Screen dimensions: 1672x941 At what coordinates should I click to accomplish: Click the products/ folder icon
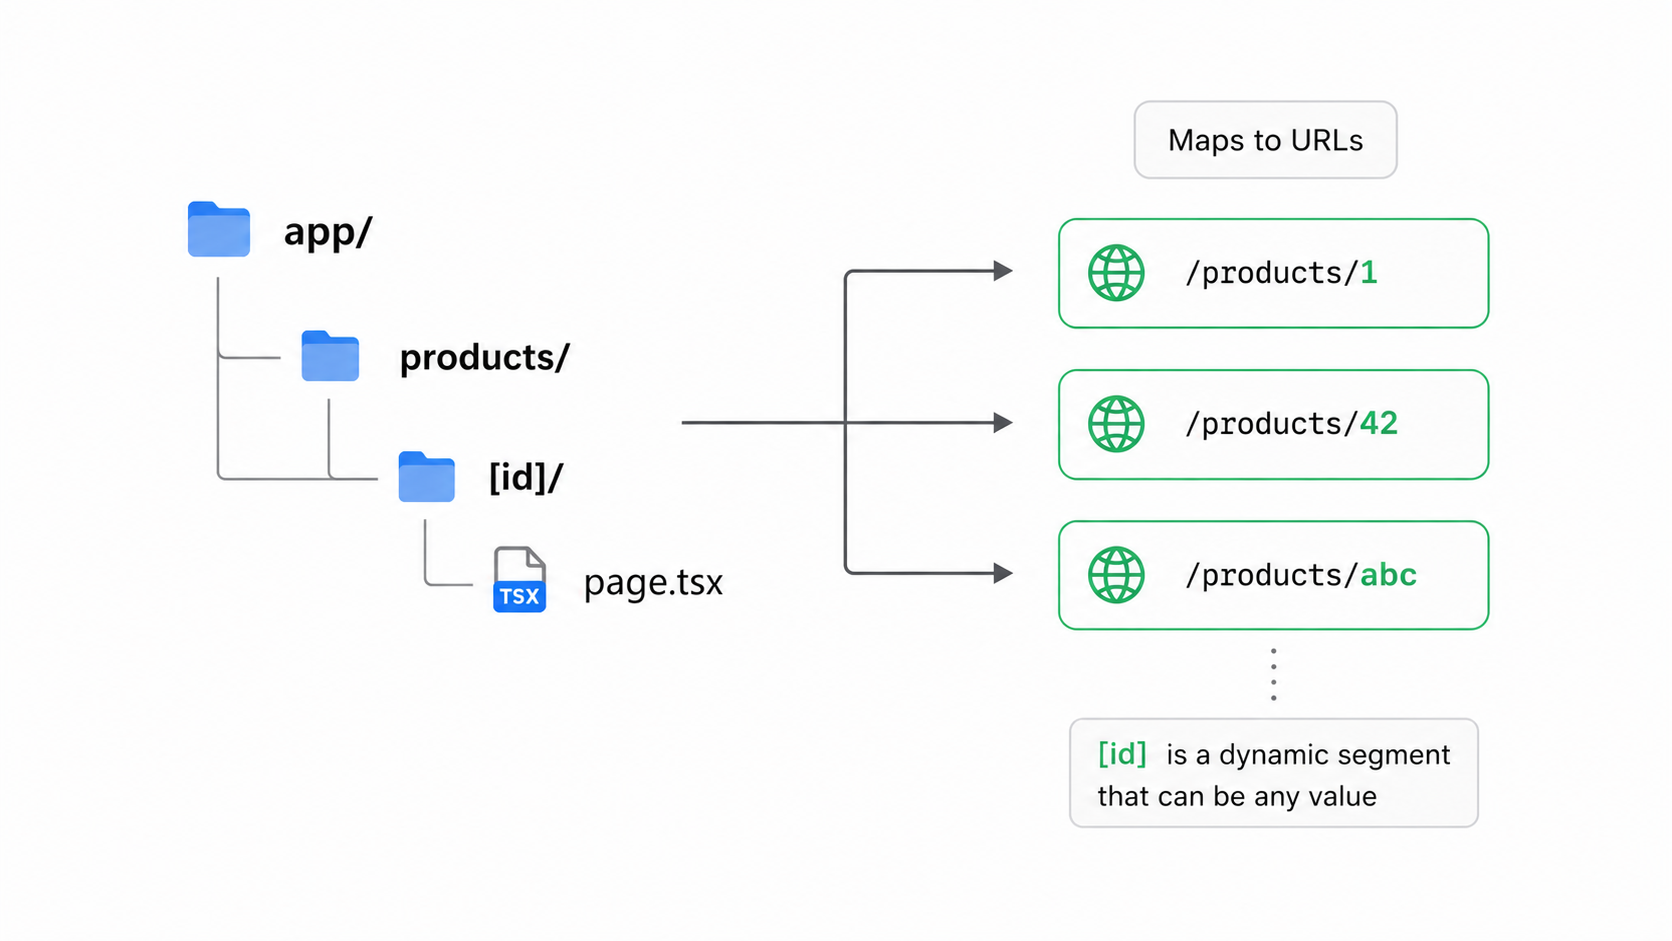(330, 356)
